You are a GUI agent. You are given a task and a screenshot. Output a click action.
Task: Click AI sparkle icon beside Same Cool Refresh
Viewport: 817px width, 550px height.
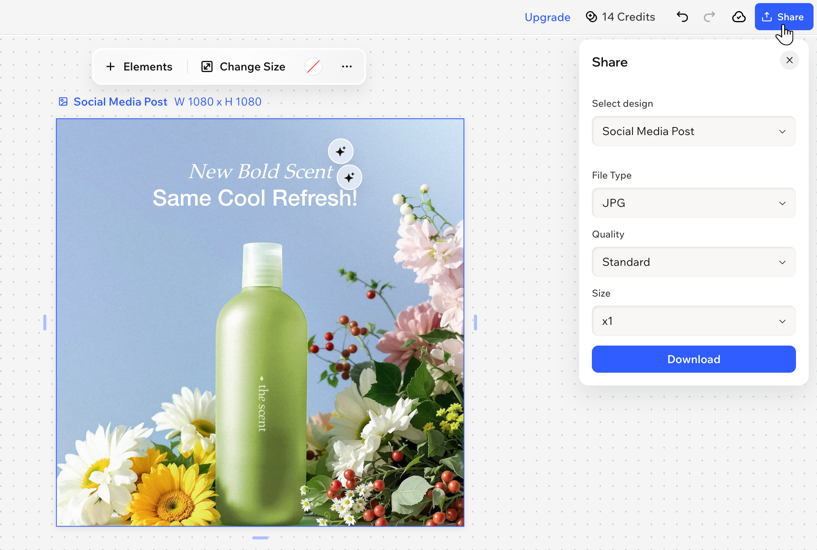click(350, 178)
